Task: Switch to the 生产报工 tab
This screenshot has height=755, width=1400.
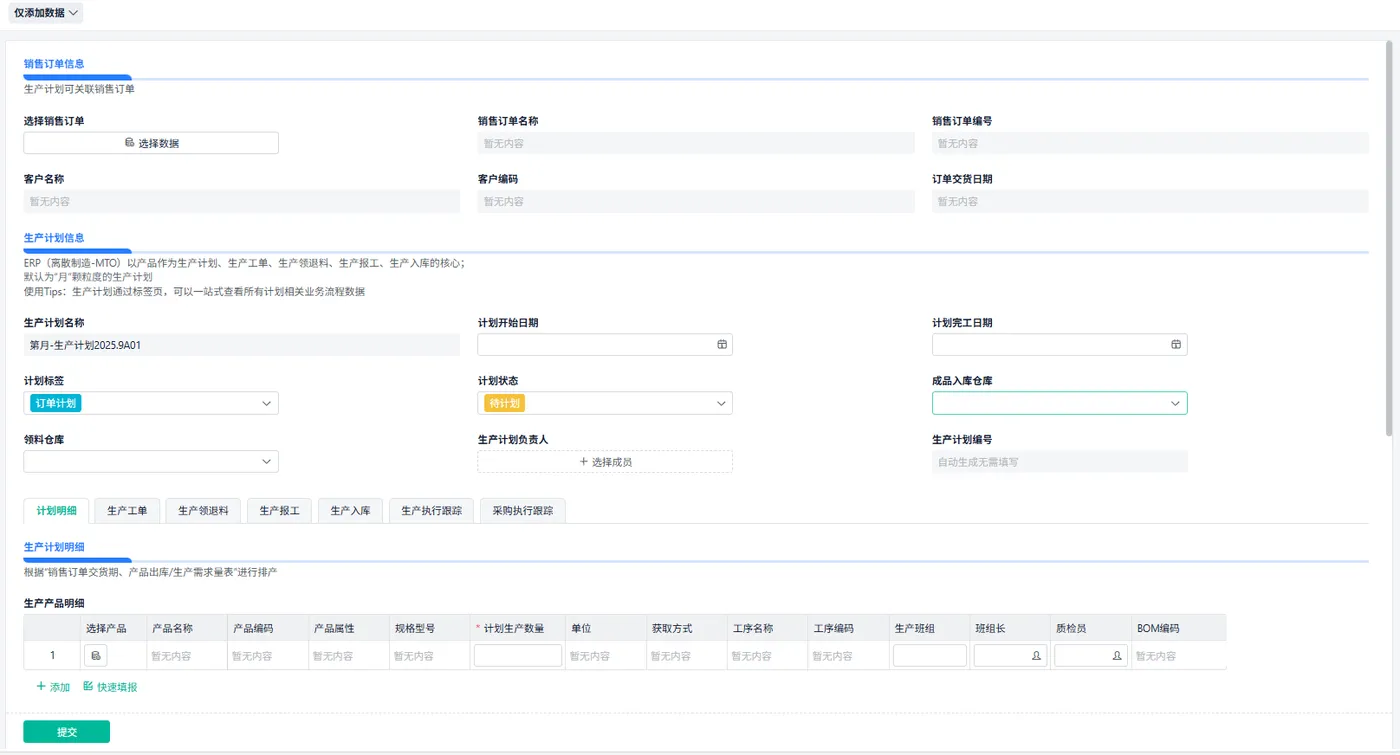Action: [279, 510]
